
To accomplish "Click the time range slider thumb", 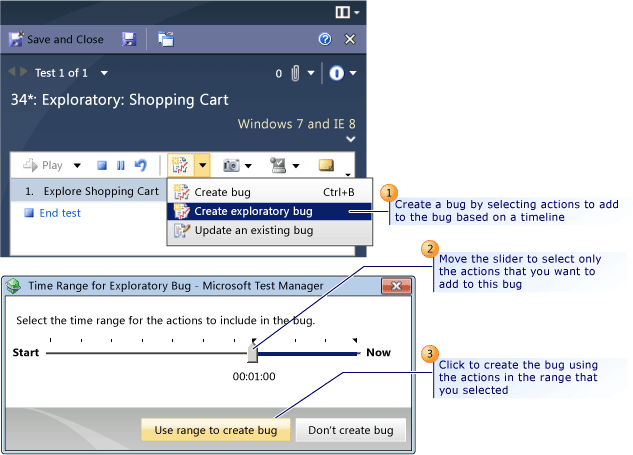I will click(253, 354).
